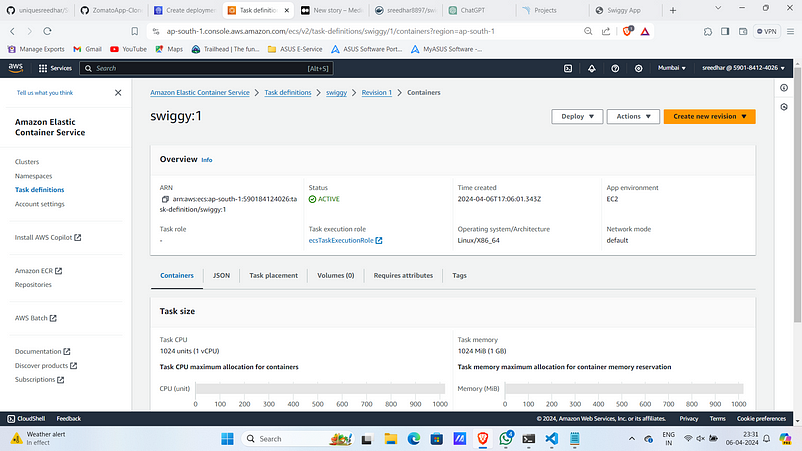Expand the Actions dropdown
Screen dimensions: 802x451
[x=633, y=117]
